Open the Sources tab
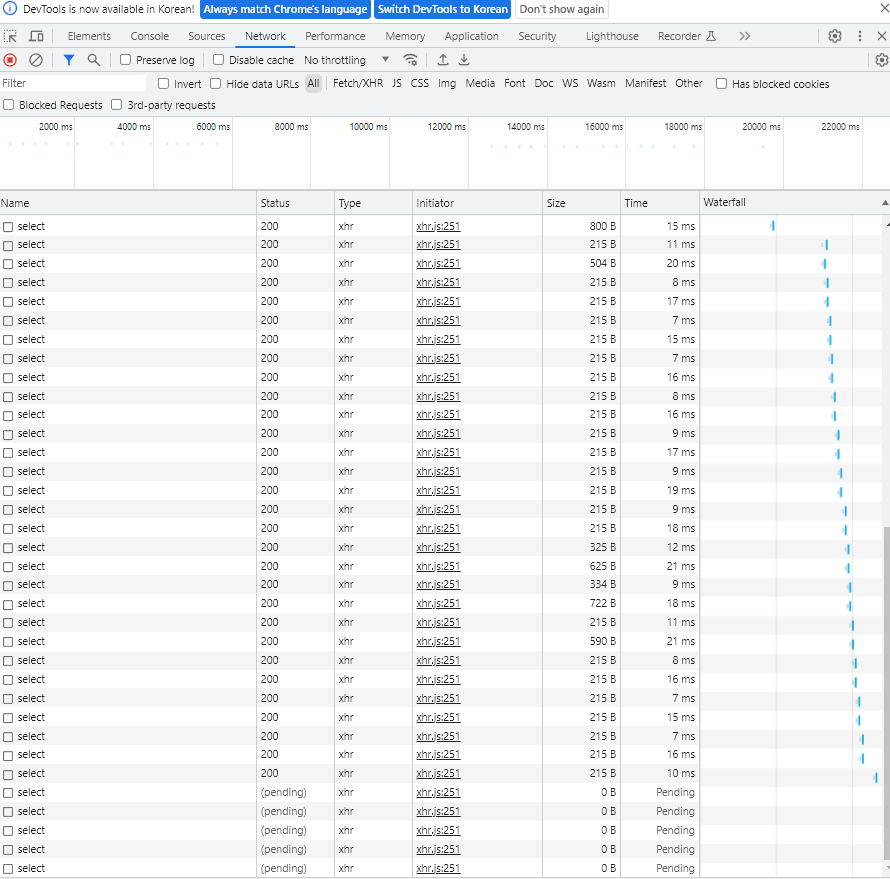The height and width of the screenshot is (879, 890). click(207, 36)
